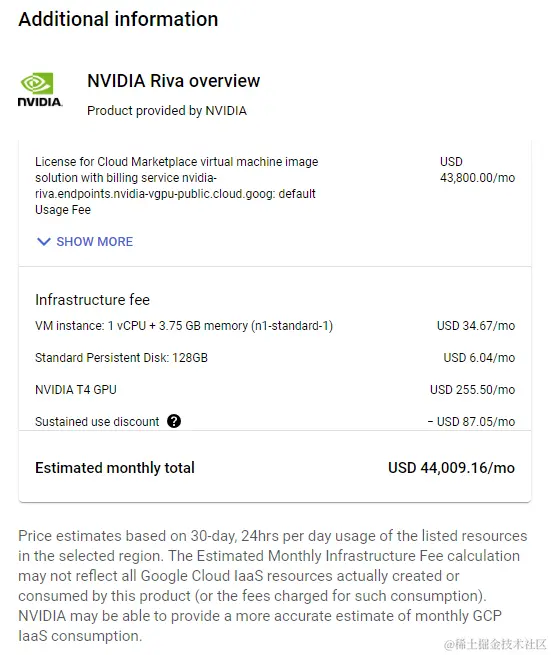Select the price estimates disclaimer paragraph

[272, 586]
